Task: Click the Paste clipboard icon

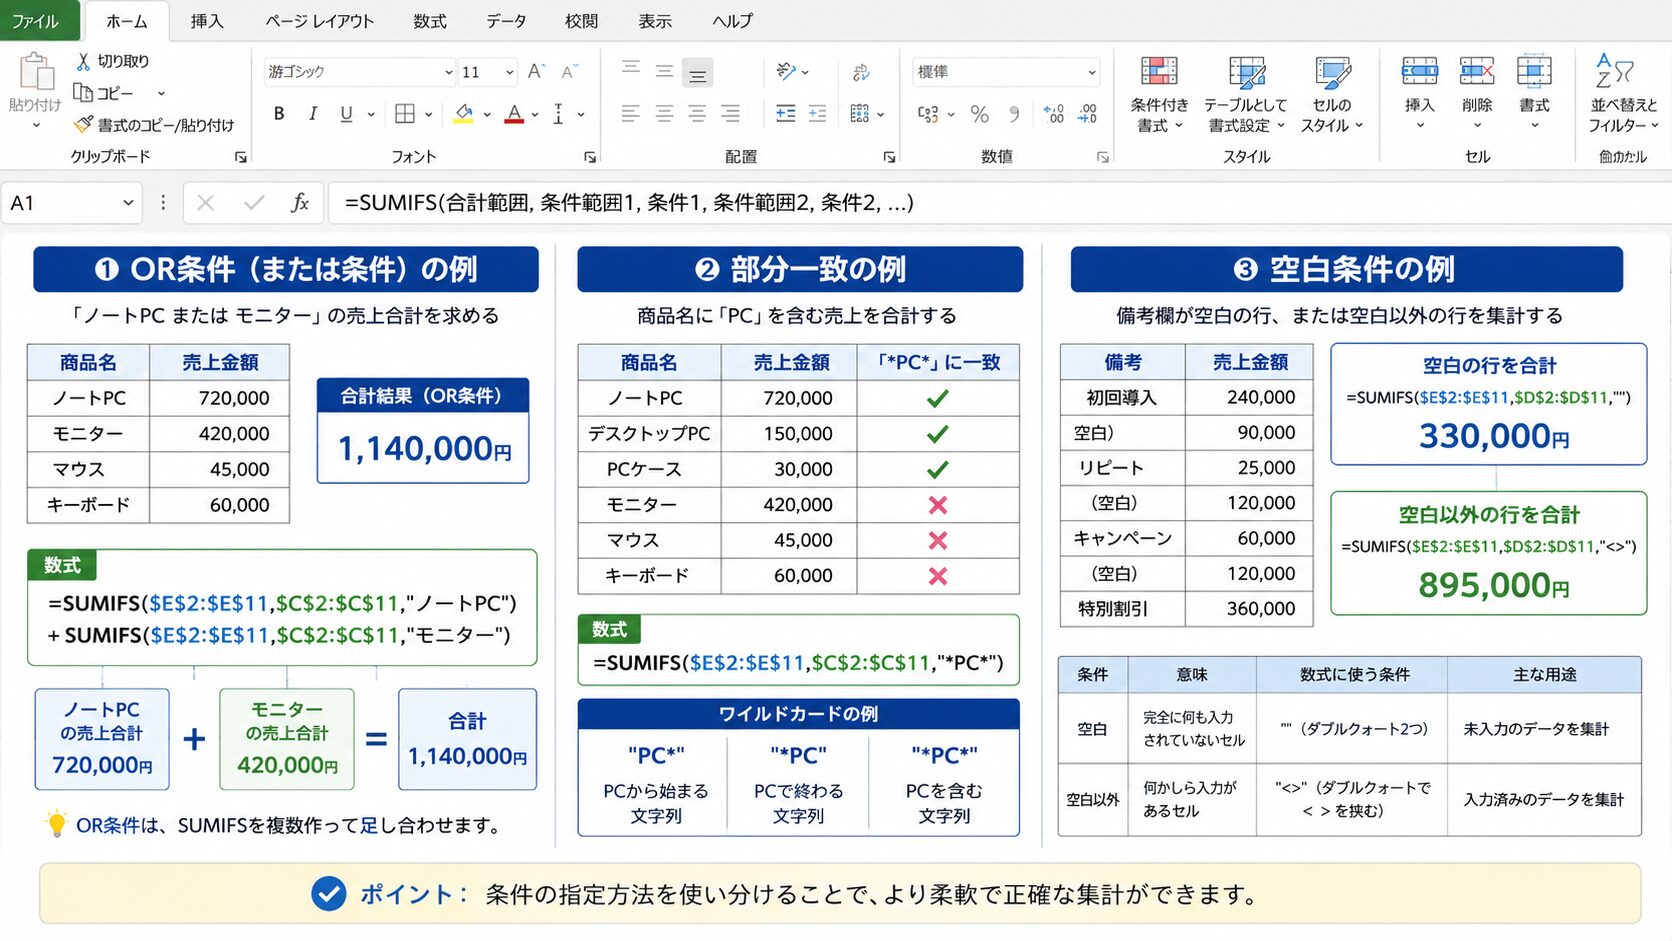Action: [36, 73]
